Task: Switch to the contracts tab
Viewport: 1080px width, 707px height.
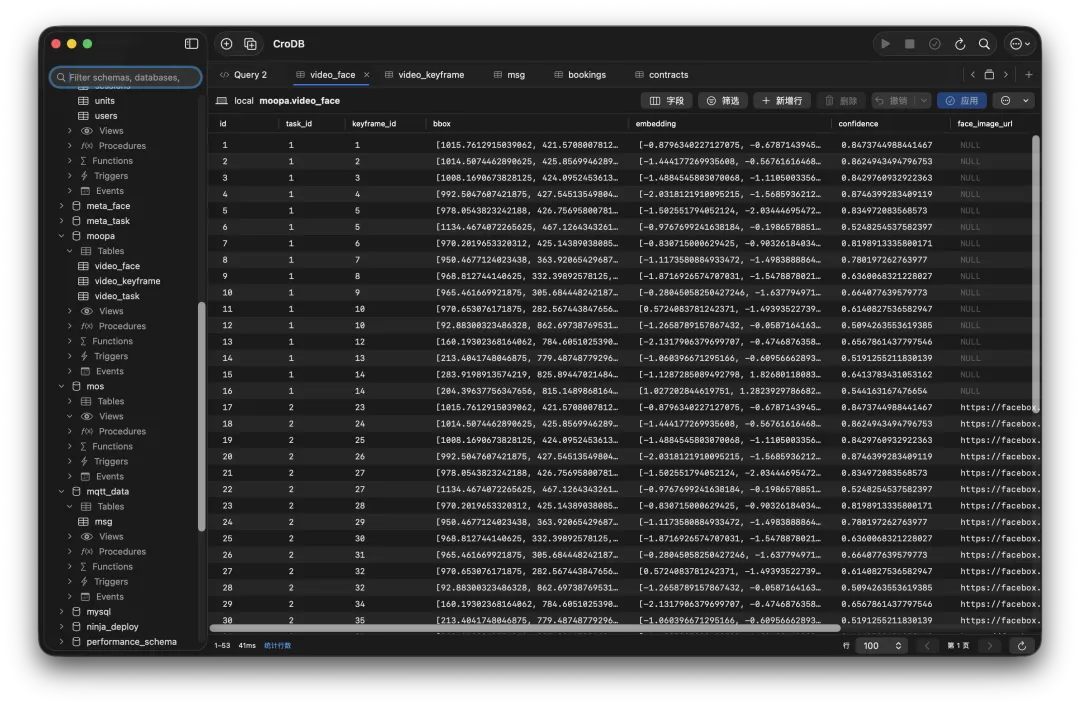Action: point(661,74)
